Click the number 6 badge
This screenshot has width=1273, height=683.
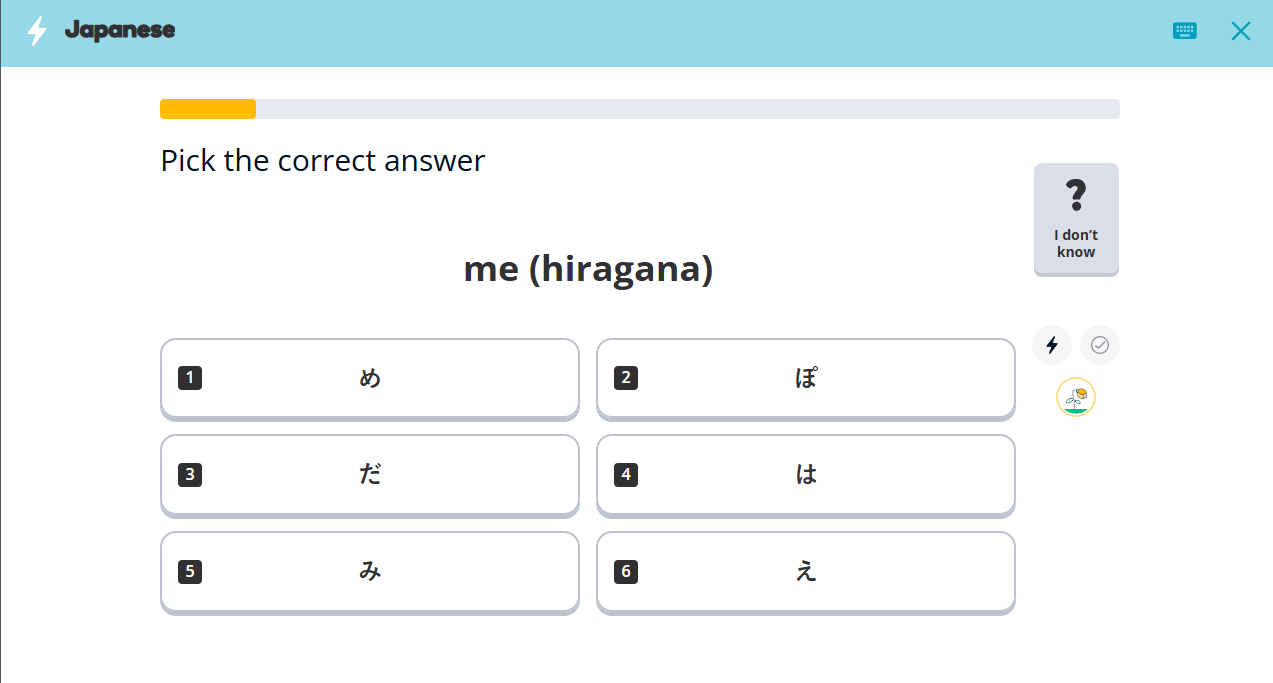[x=626, y=571]
